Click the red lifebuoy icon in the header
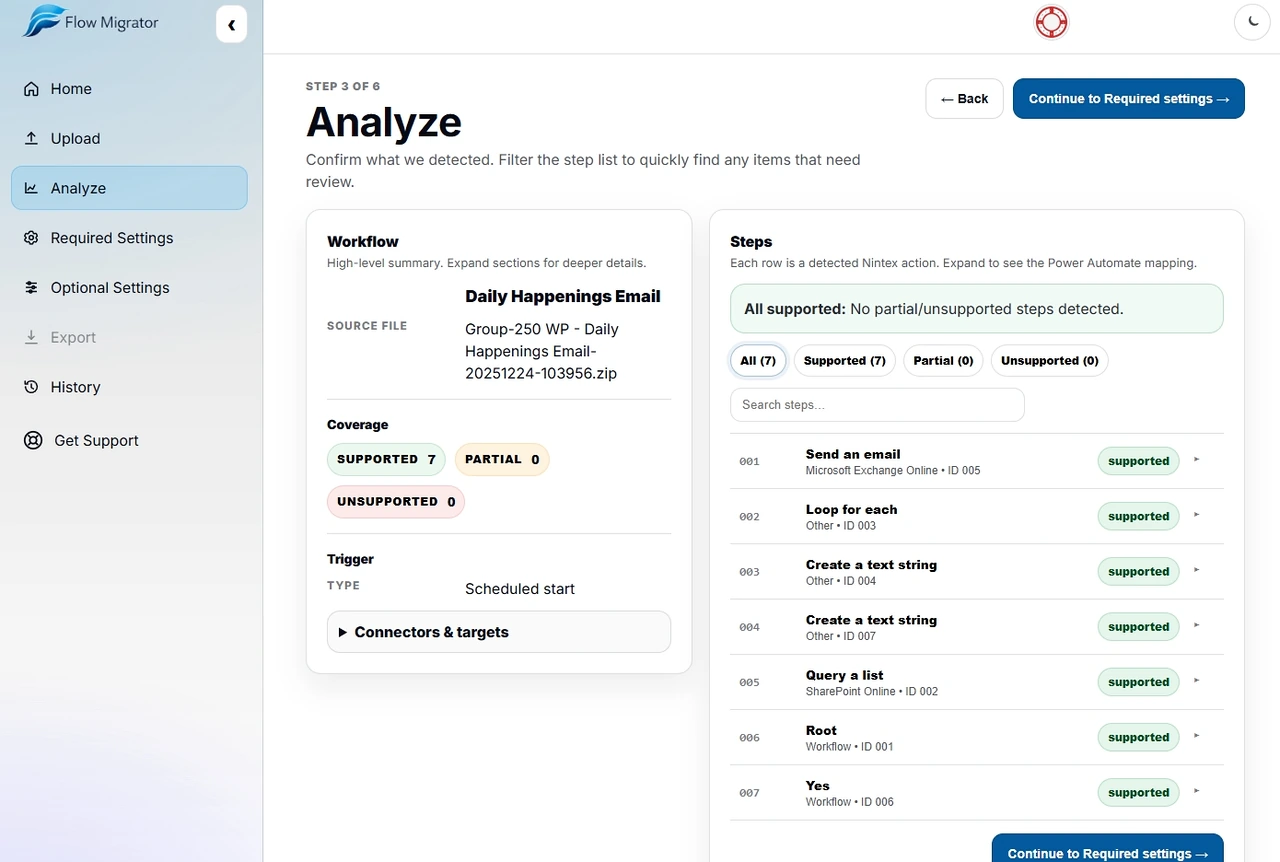This screenshot has width=1280, height=862. (1051, 21)
